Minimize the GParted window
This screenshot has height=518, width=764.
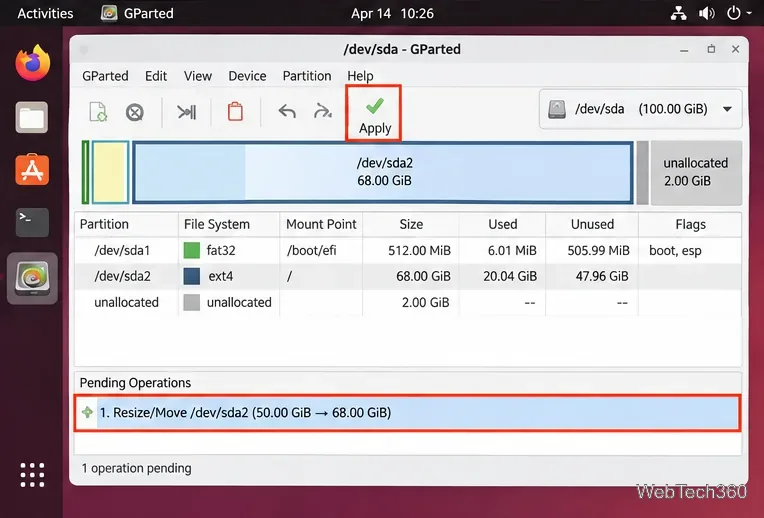[684, 50]
